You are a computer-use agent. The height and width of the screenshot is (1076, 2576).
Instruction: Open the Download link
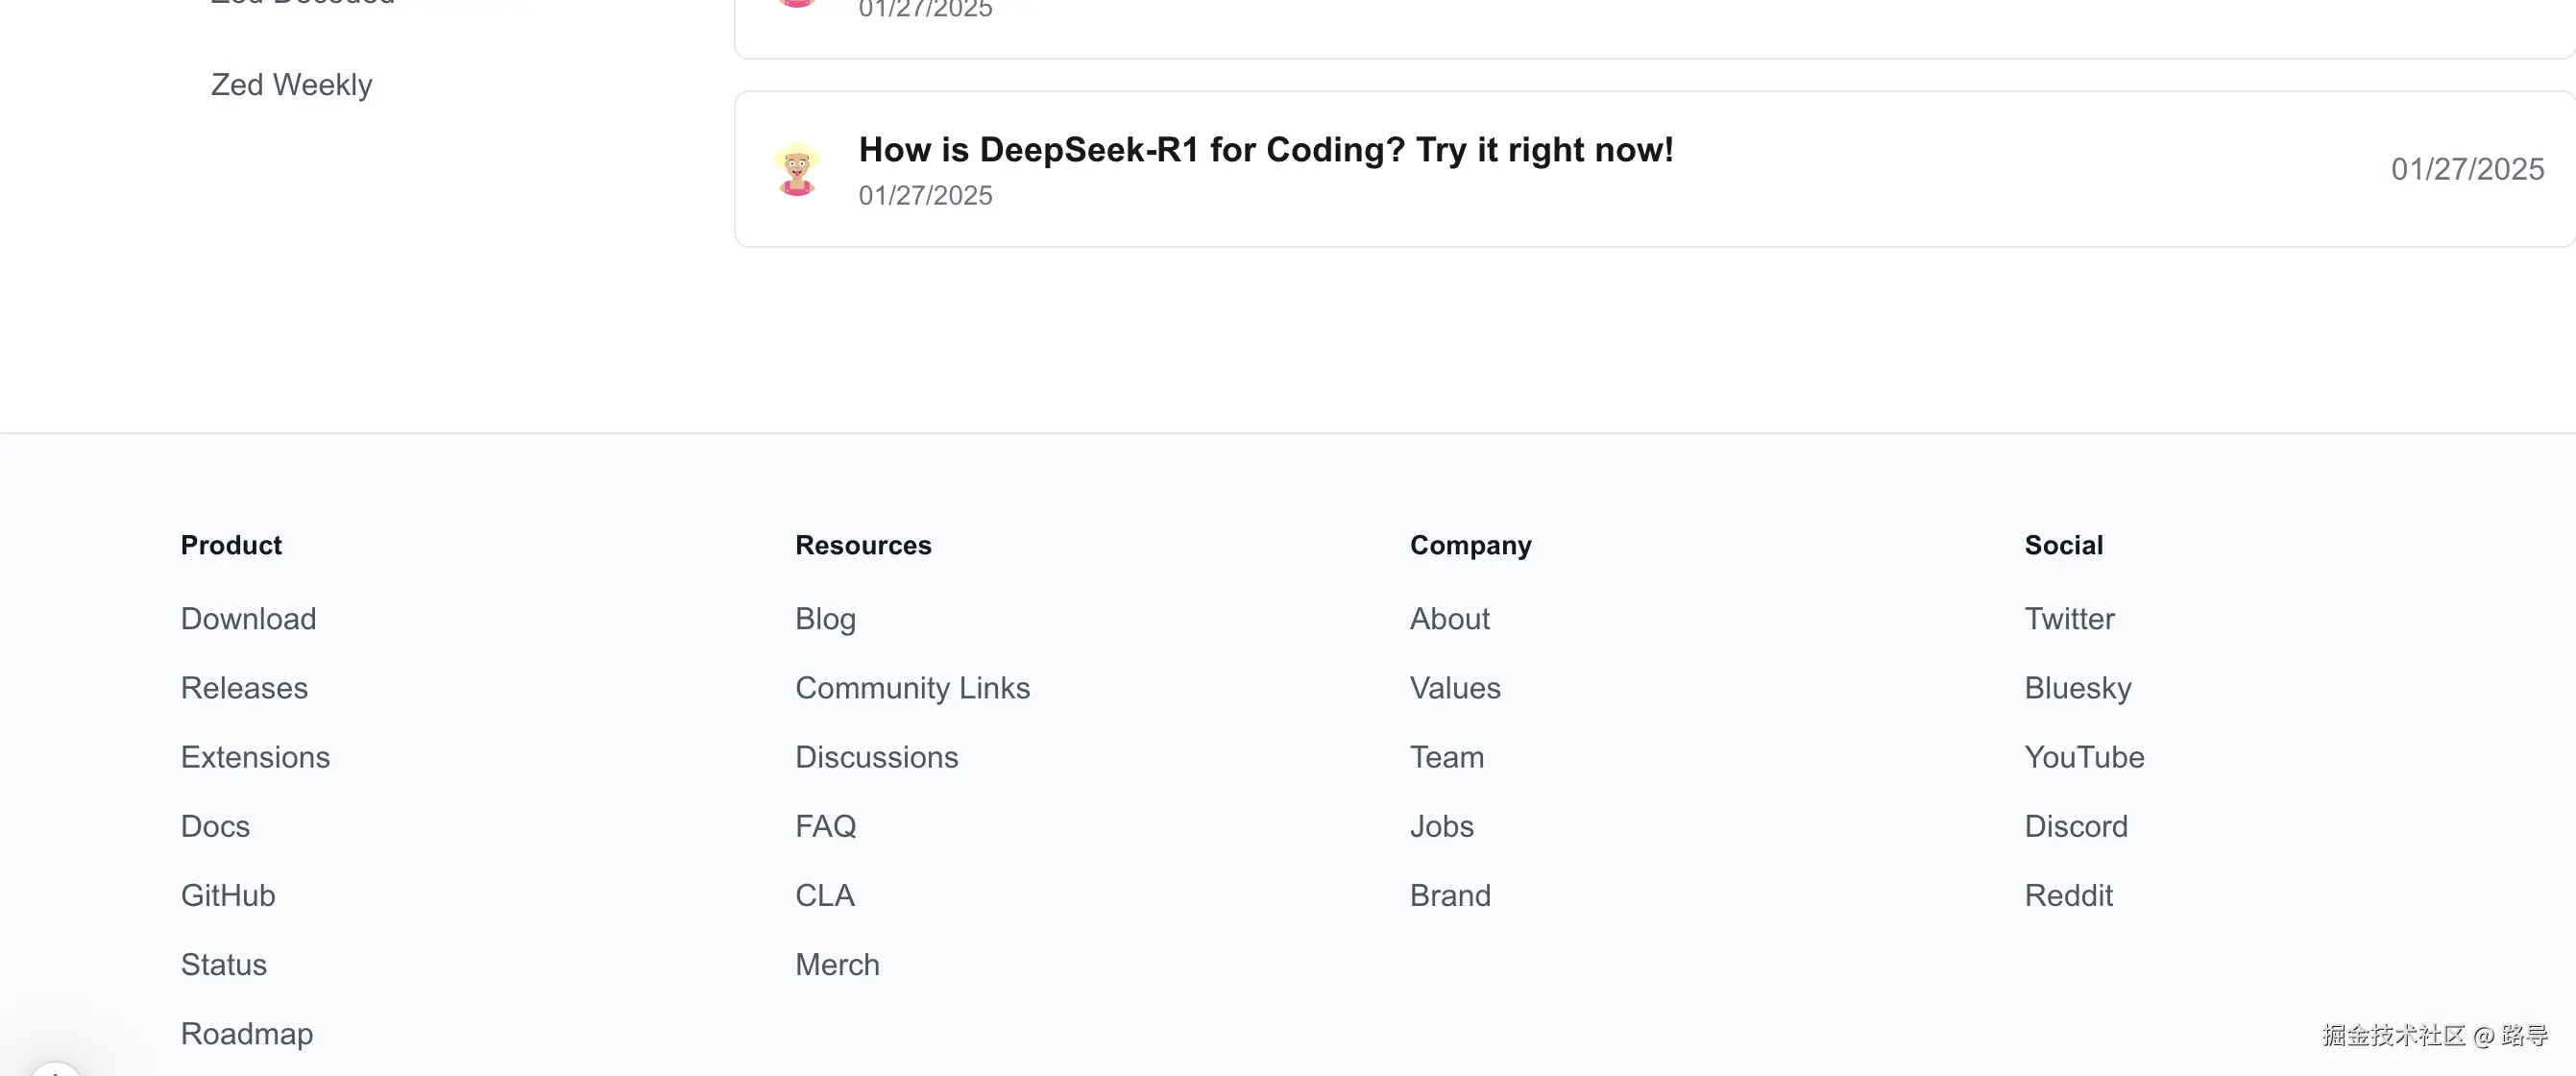coord(248,619)
